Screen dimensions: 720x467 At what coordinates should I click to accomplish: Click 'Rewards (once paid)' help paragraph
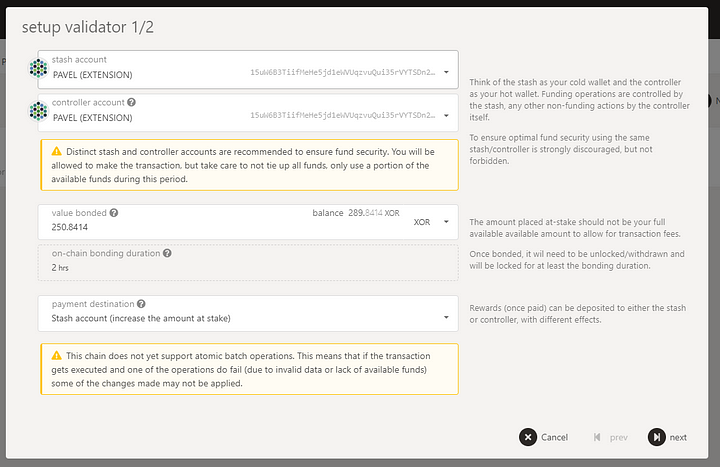tap(578, 314)
